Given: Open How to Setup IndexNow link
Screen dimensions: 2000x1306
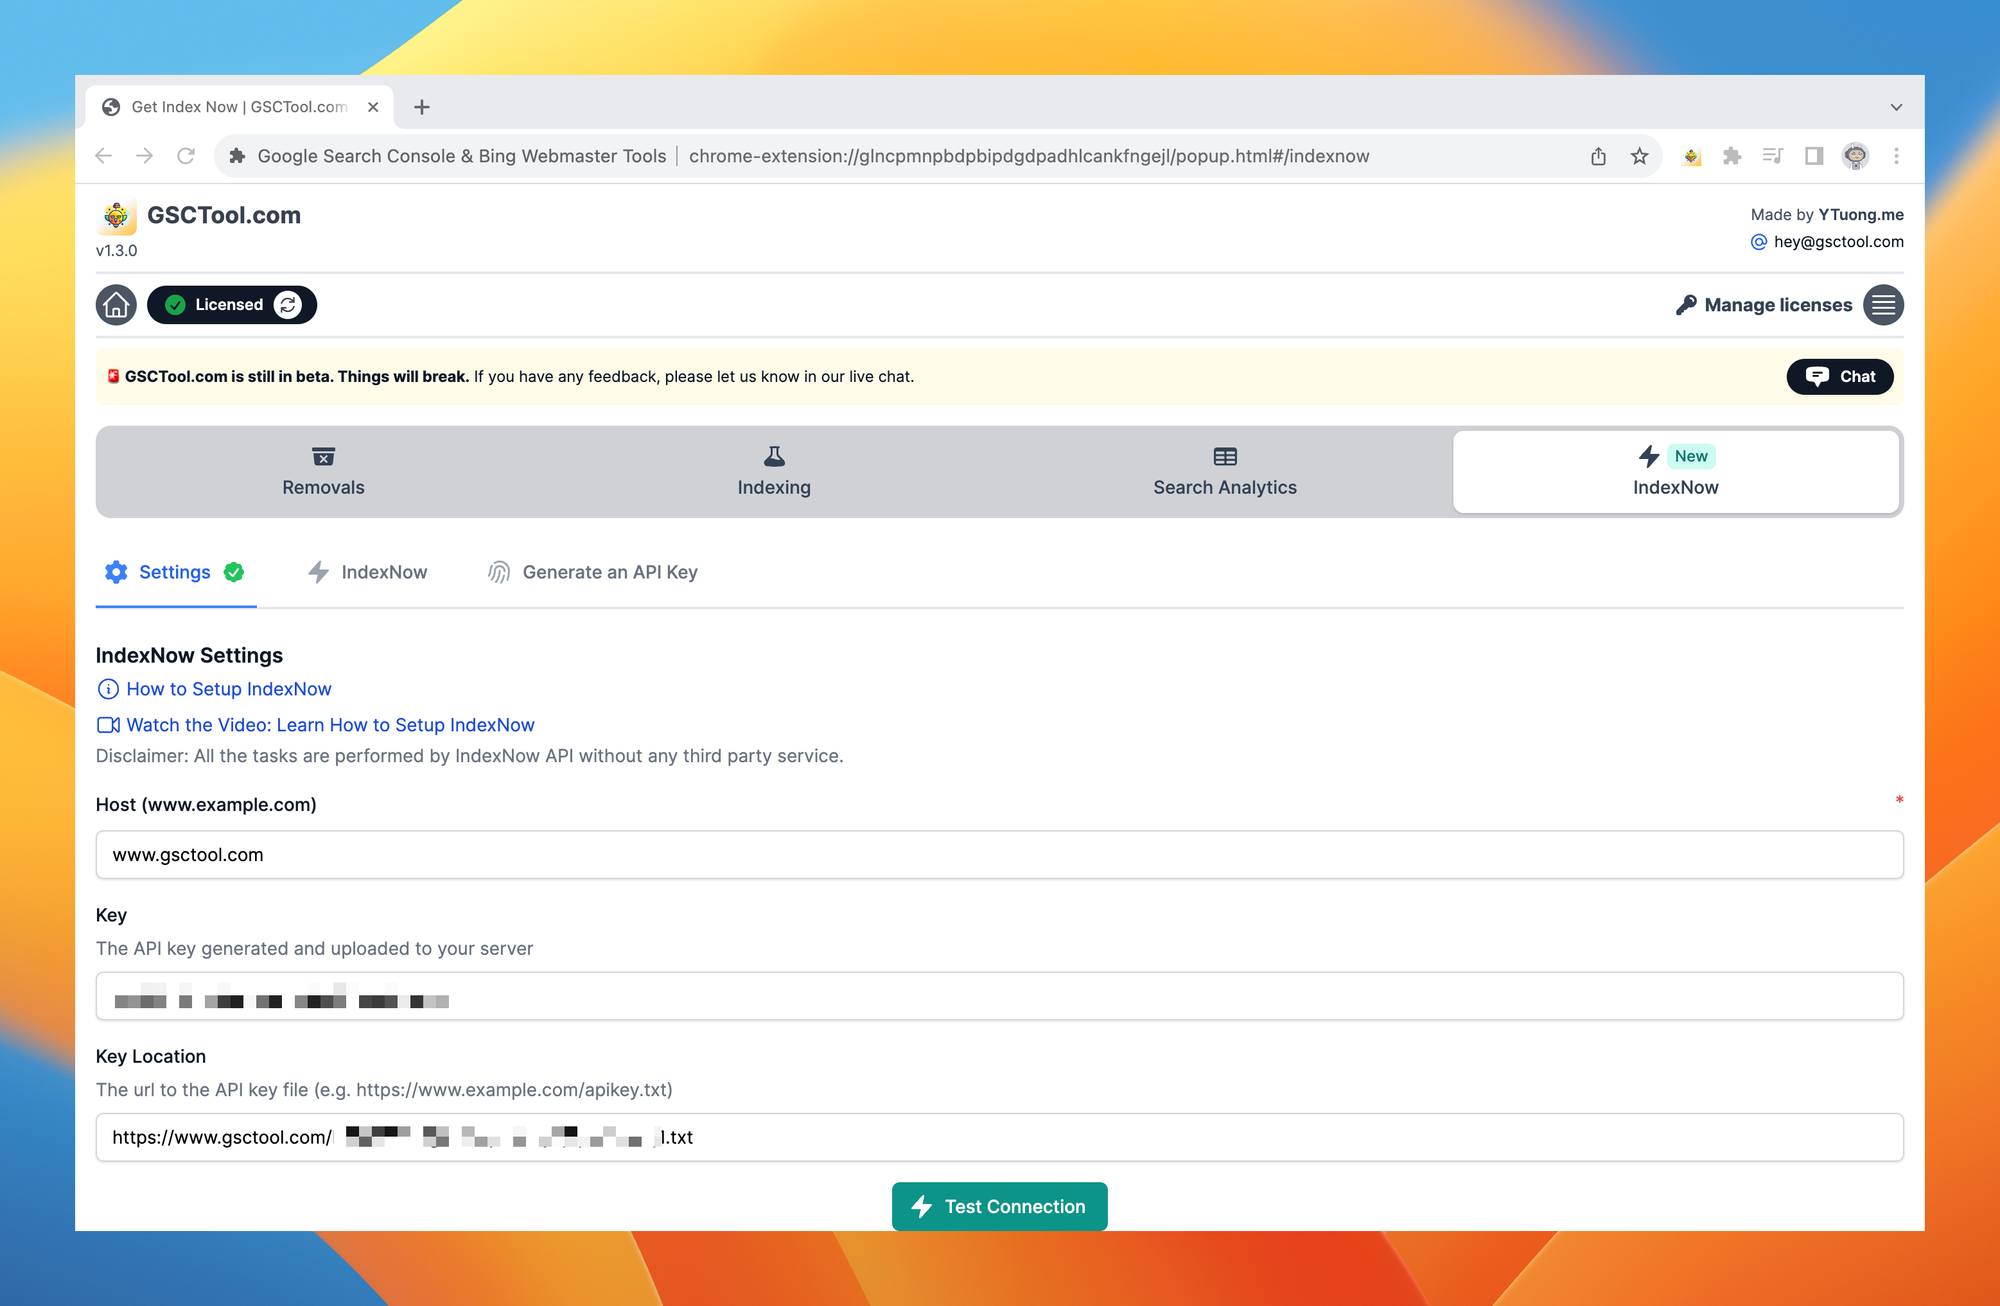Looking at the screenshot, I should [x=214, y=689].
